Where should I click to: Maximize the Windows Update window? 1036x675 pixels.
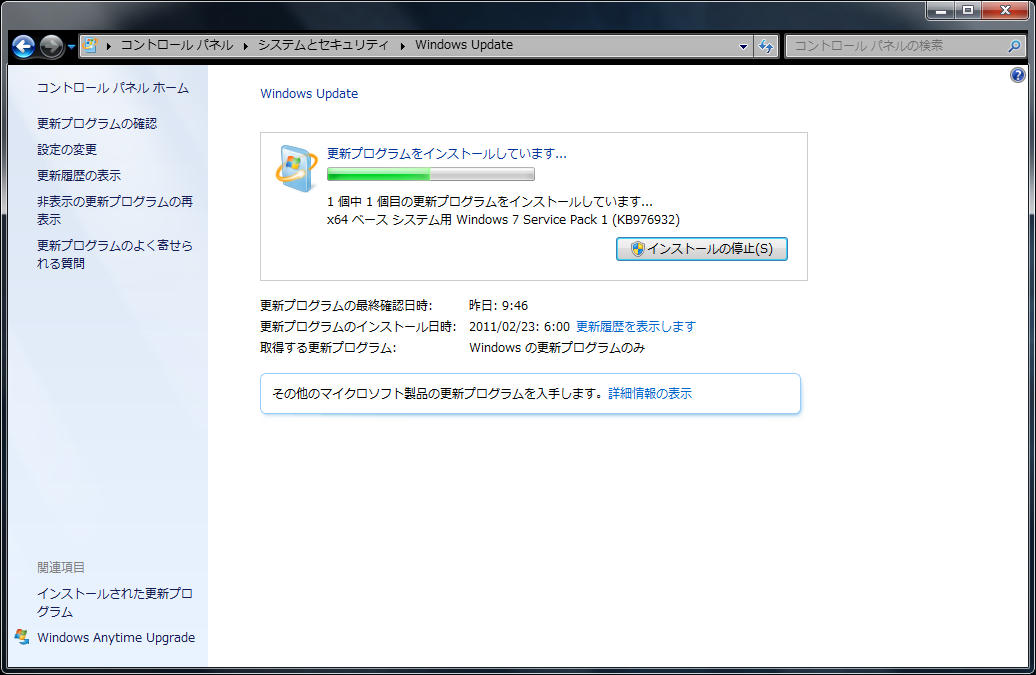[968, 11]
